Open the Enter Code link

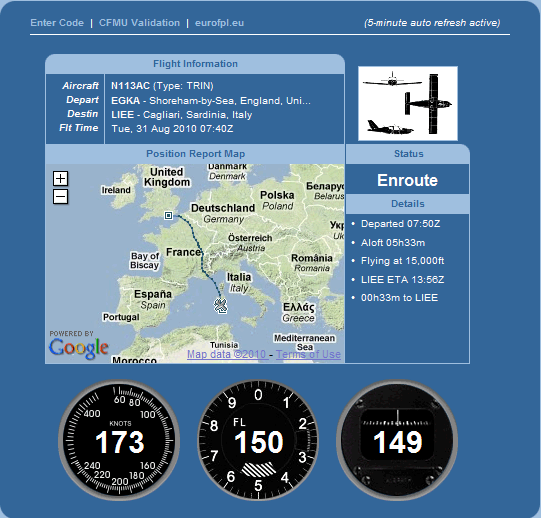point(57,23)
